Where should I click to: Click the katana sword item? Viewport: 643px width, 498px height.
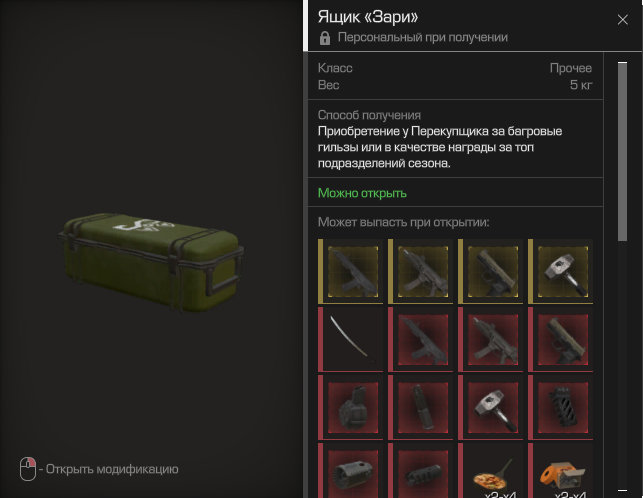click(x=351, y=339)
